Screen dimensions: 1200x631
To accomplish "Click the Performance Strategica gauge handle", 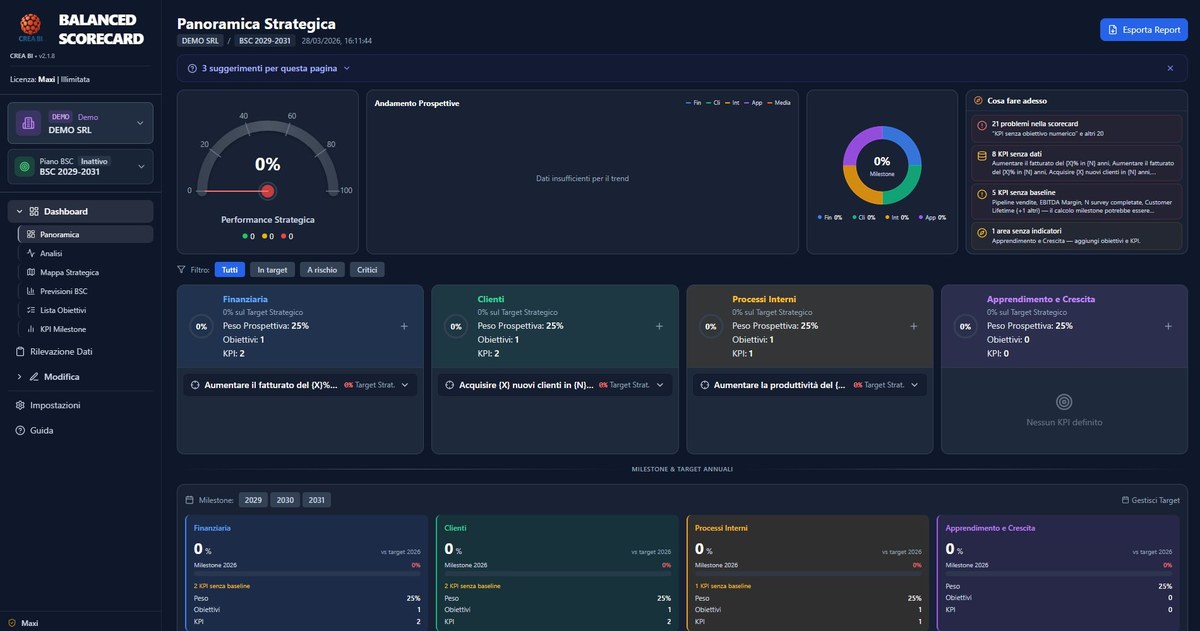I will tap(266, 188).
